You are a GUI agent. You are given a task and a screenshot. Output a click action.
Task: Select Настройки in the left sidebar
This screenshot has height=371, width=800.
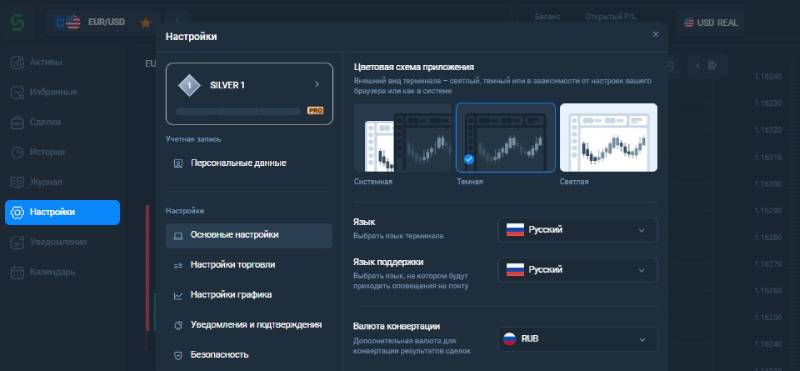pyautogui.click(x=62, y=212)
